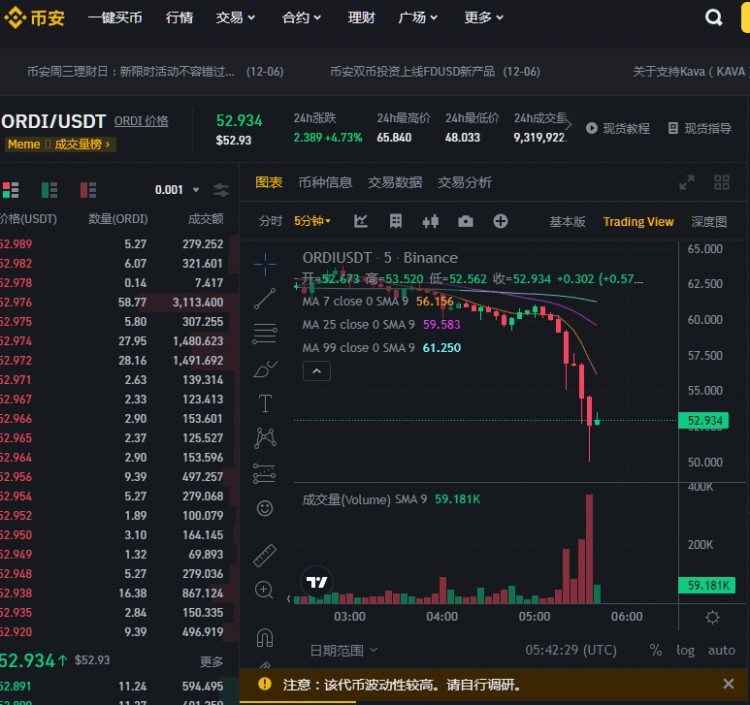Collapse the indicator legend arrow
Image resolution: width=750 pixels, height=705 pixels.
click(317, 371)
